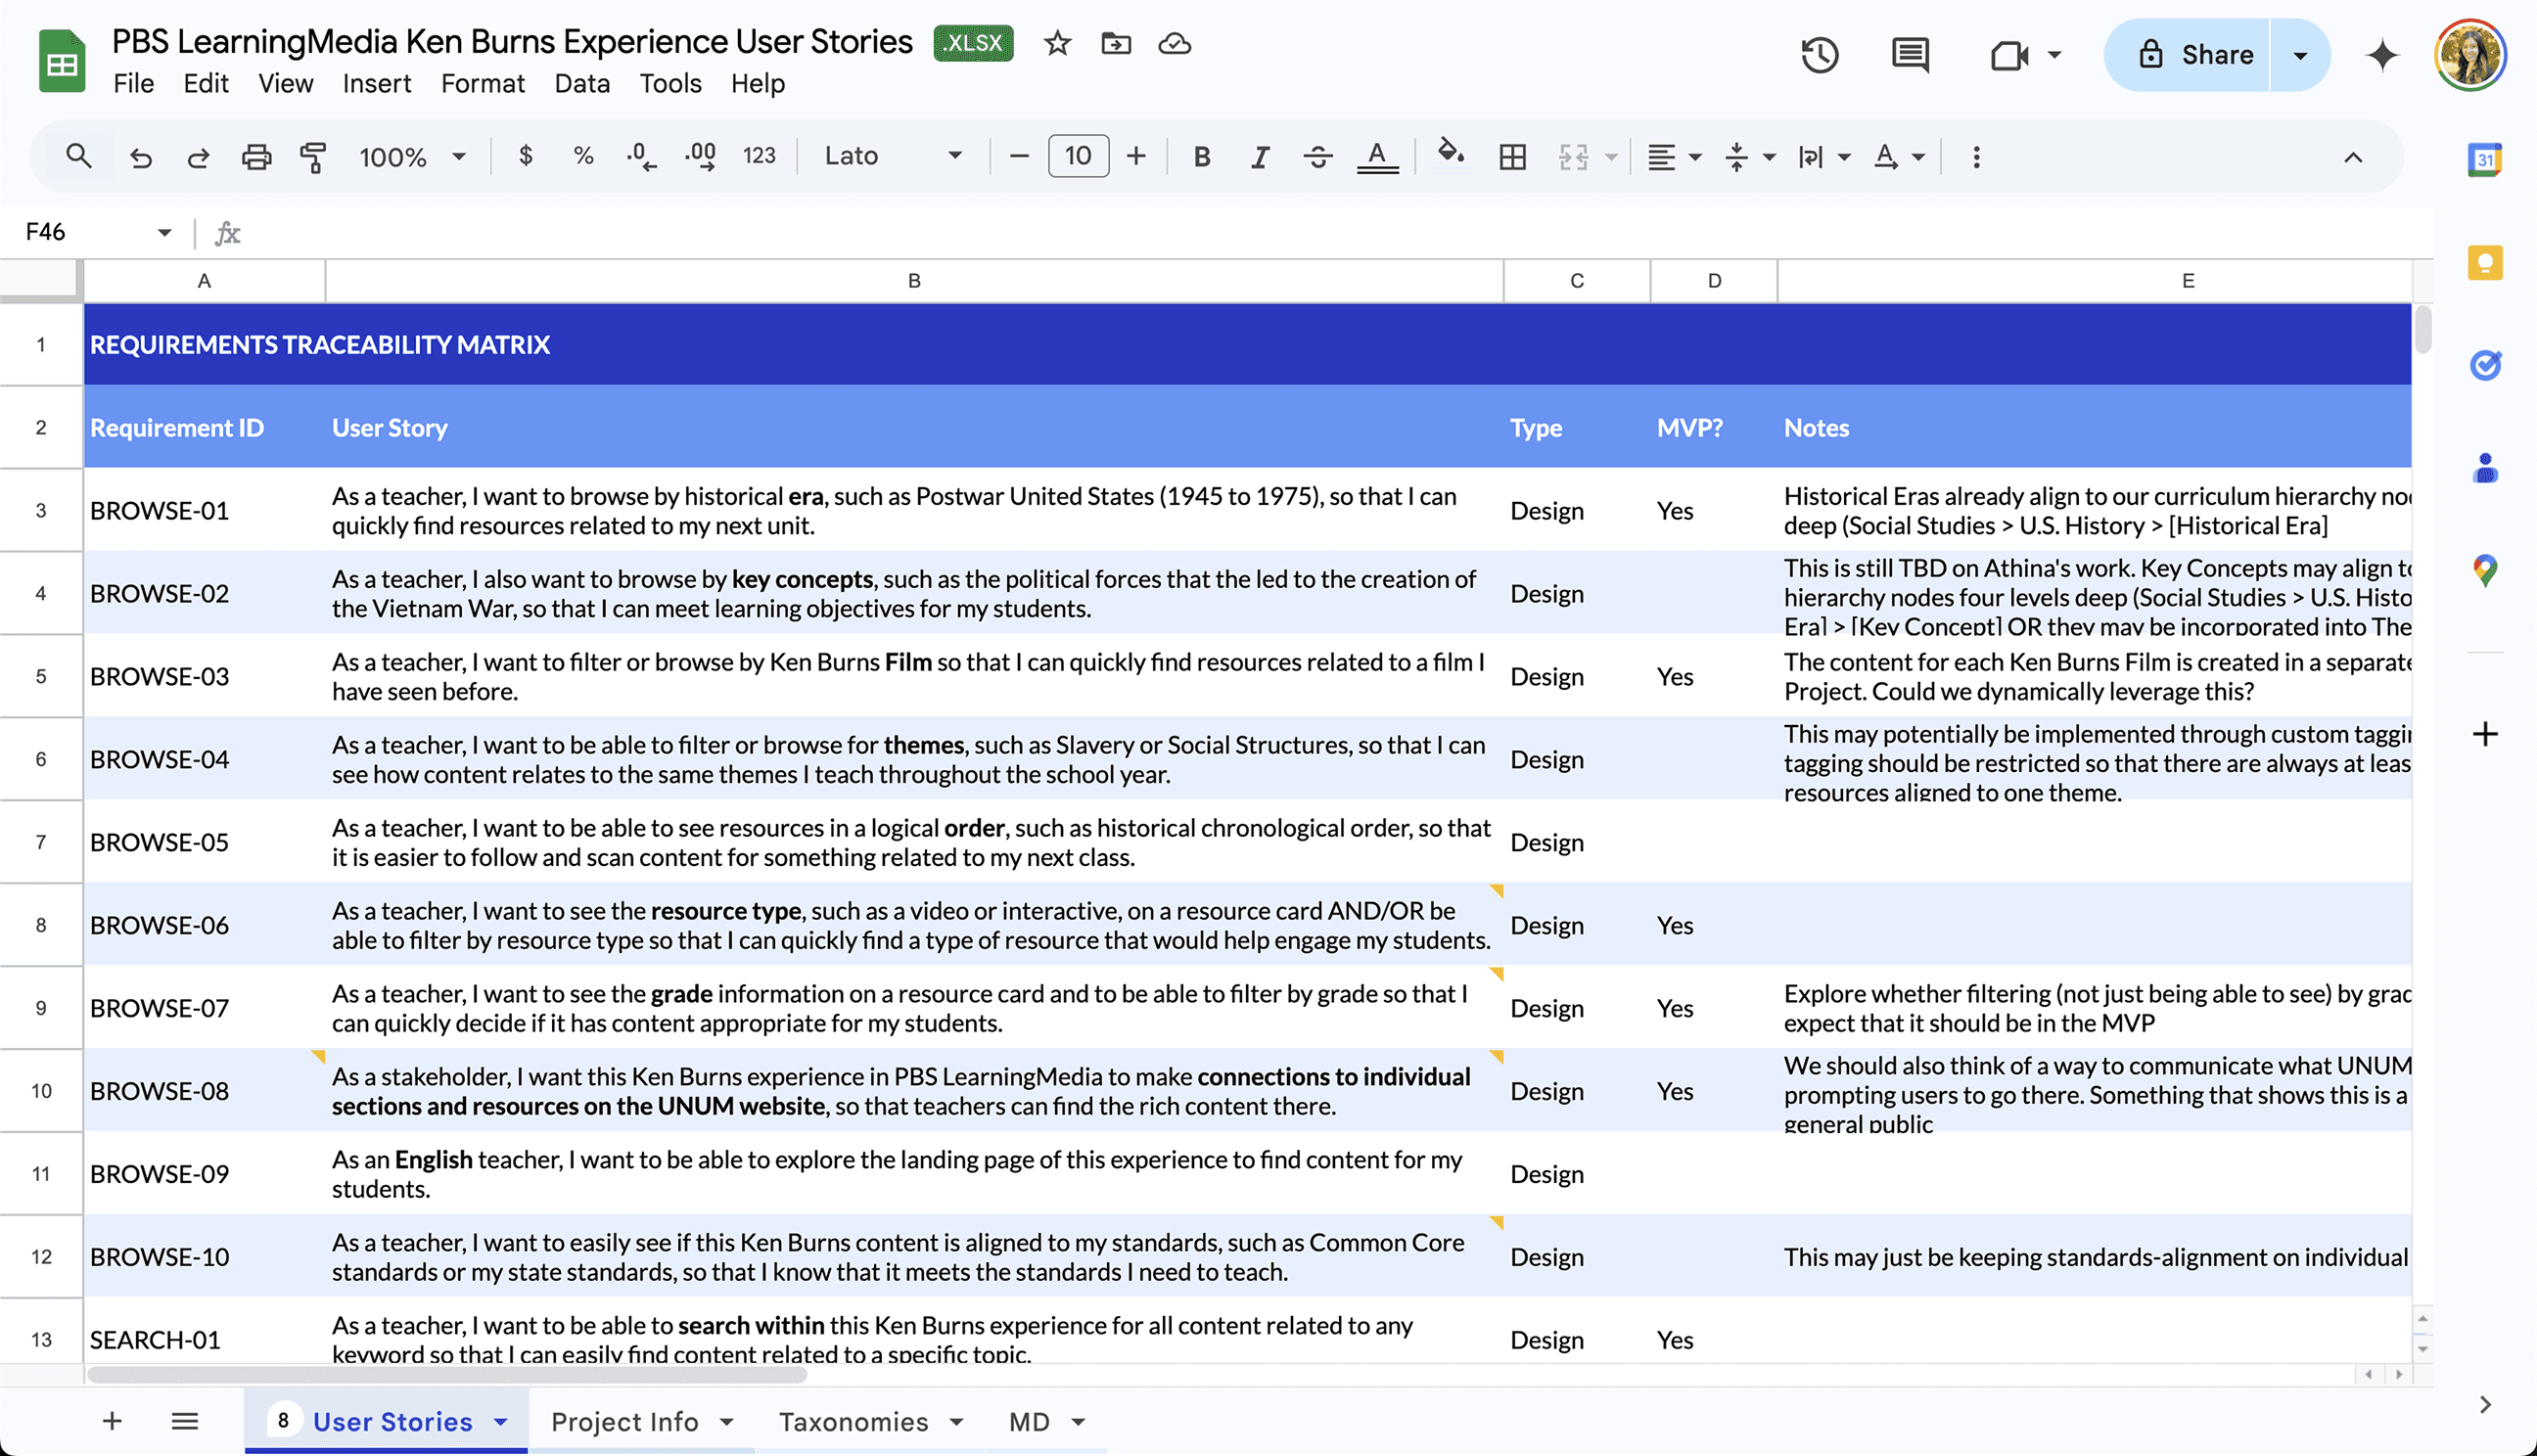
Task: Open the Format menu
Action: point(482,84)
